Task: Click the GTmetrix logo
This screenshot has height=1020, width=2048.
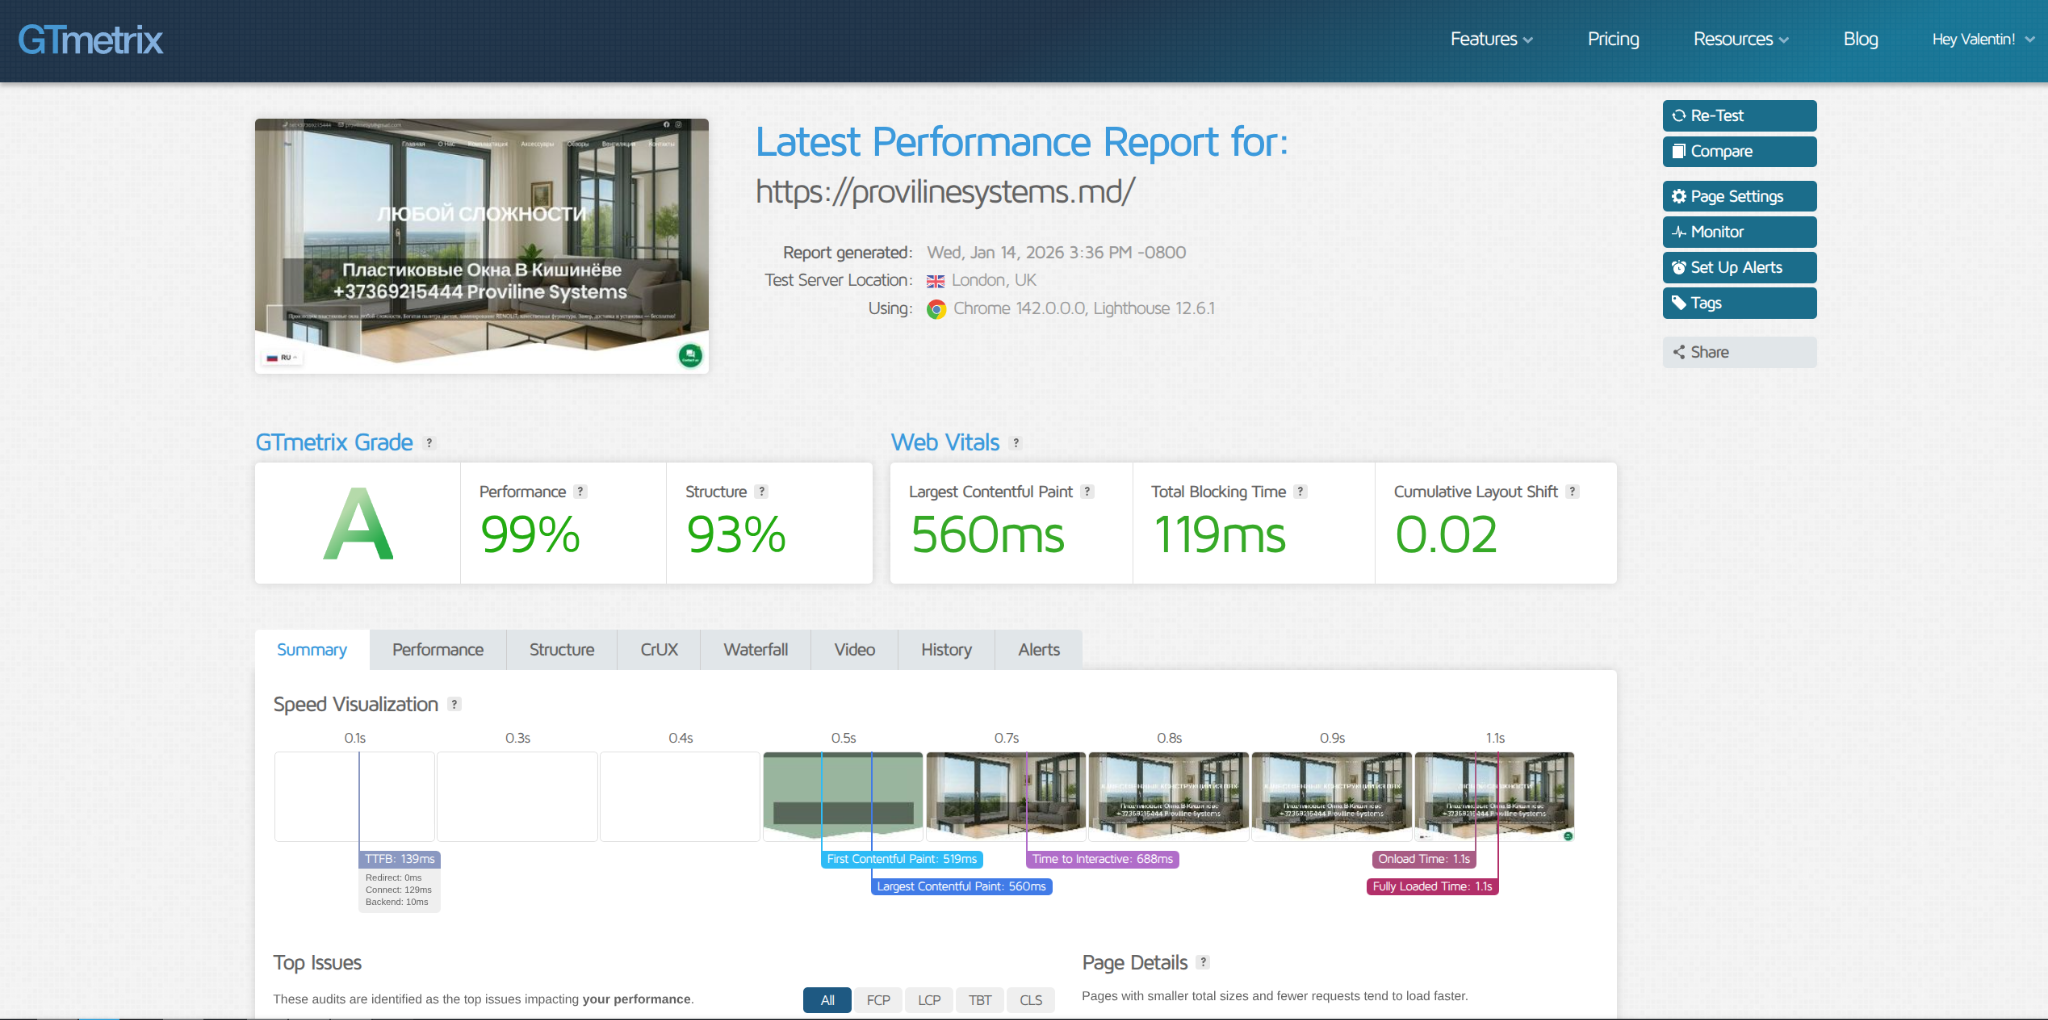Action: (x=90, y=40)
